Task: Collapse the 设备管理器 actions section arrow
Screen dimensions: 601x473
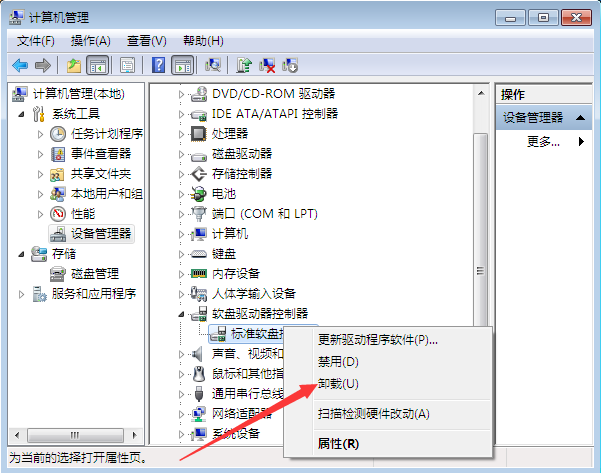Action: (580, 118)
